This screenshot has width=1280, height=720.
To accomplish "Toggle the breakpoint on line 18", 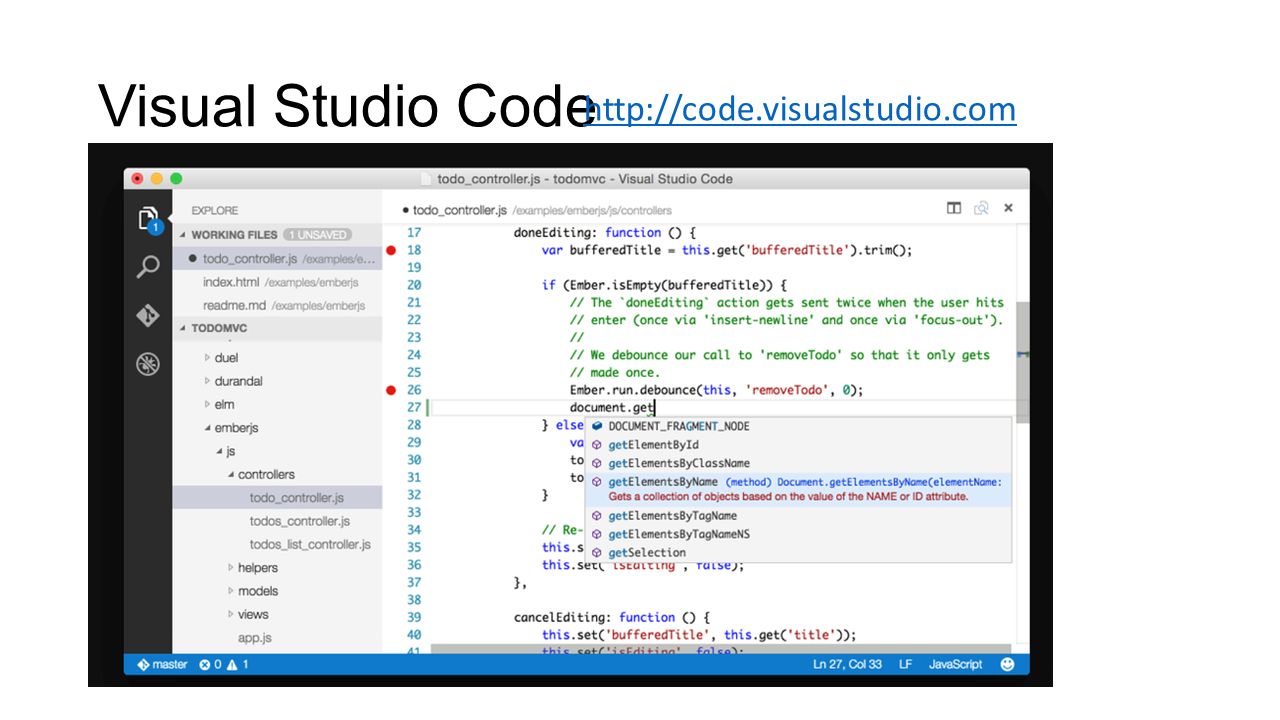I will (391, 250).
